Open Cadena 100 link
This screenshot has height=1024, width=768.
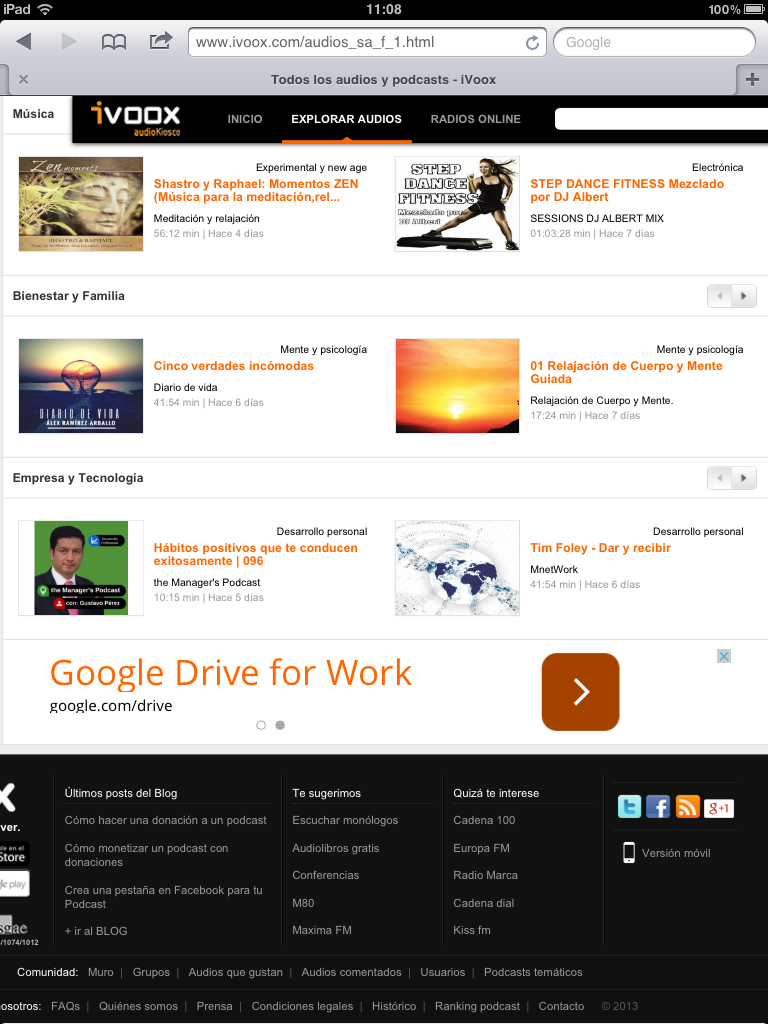484,820
